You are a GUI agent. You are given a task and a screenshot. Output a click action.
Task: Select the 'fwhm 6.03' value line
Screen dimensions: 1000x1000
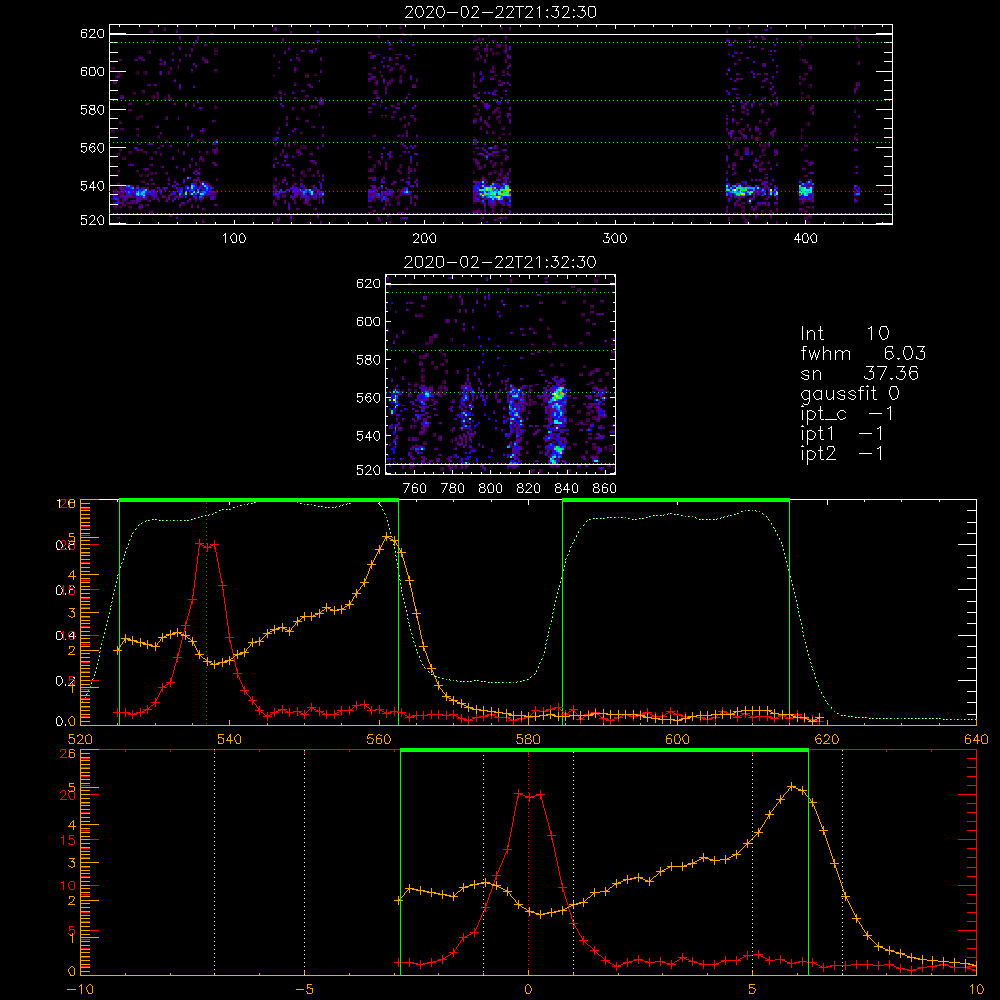click(x=862, y=353)
